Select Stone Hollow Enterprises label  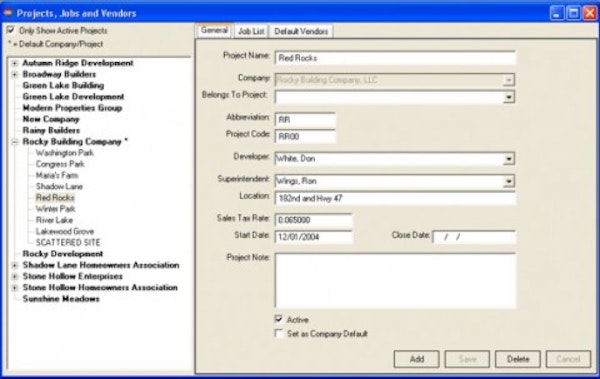coord(73,276)
